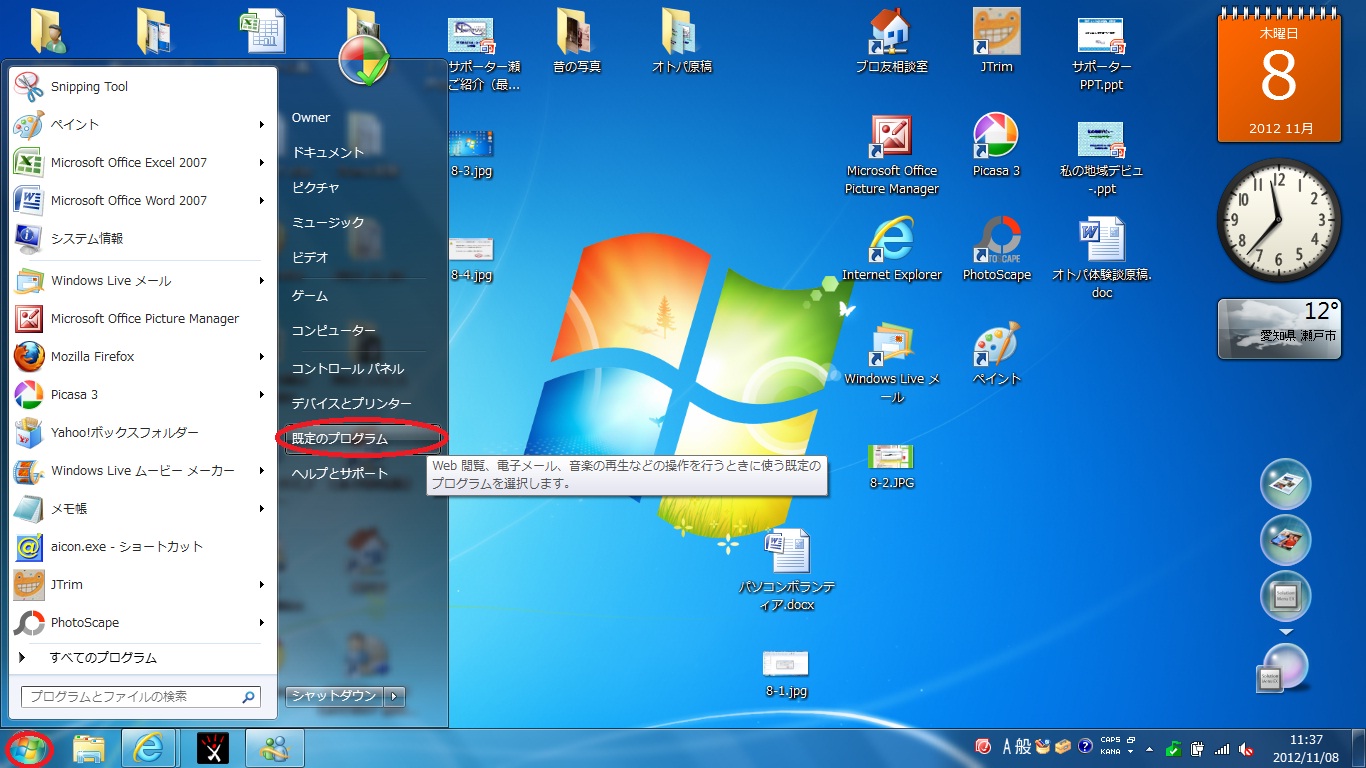
Task: Select the Picasa 3 desktop shortcut
Action: [996, 145]
